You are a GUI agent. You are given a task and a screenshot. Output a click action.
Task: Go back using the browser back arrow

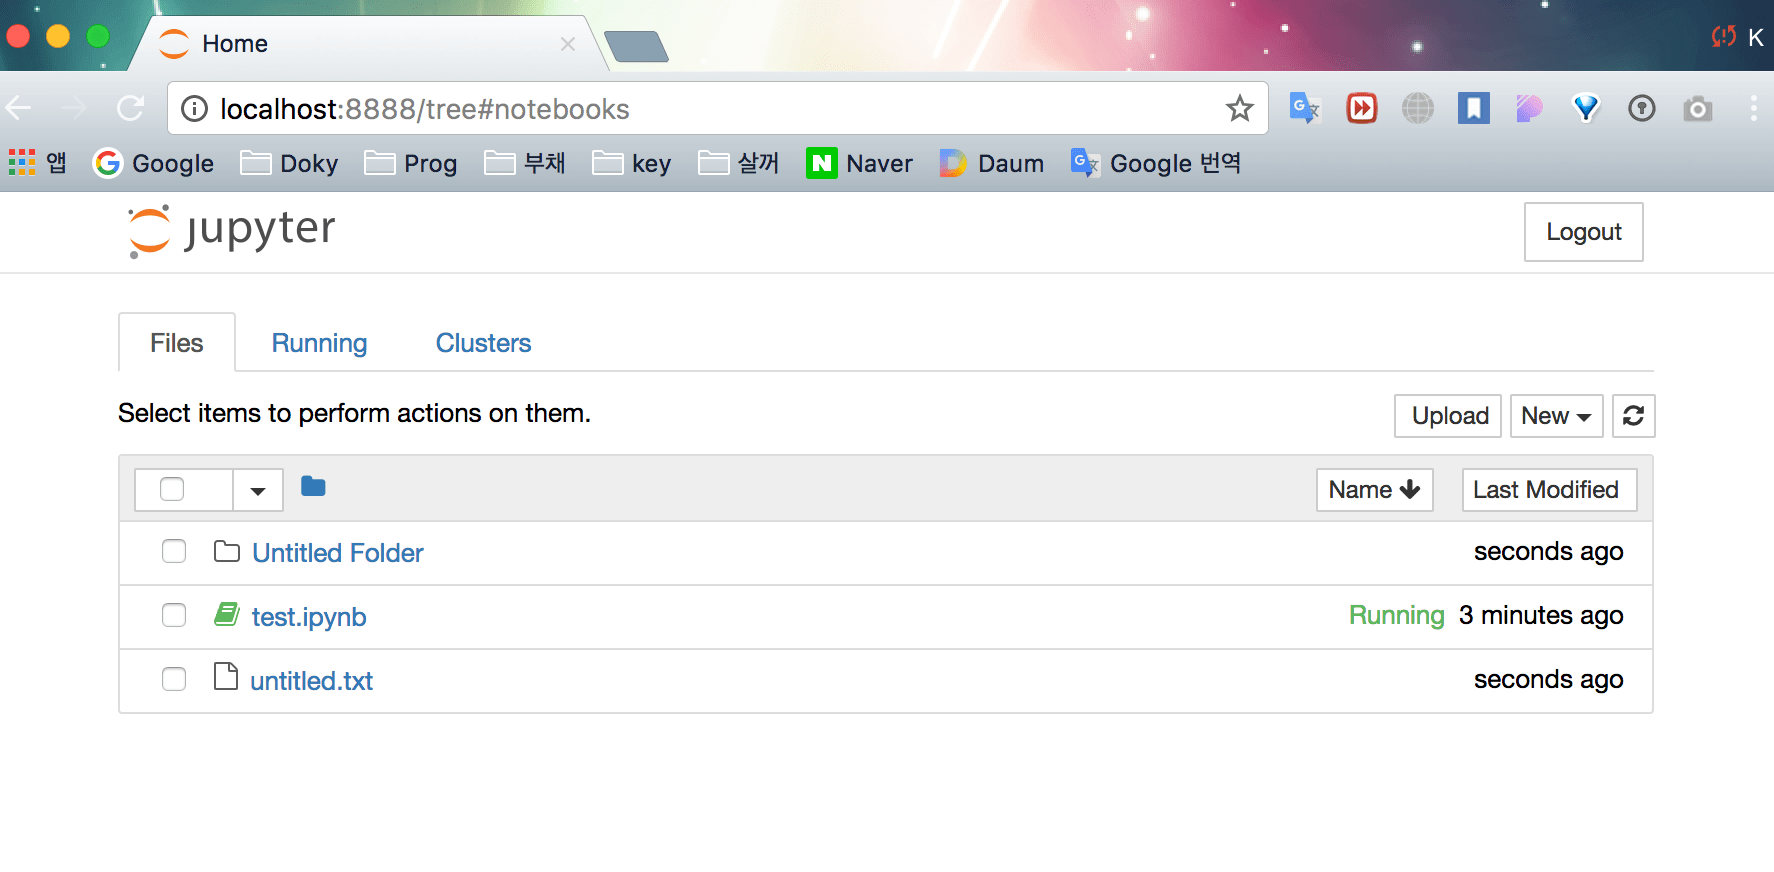19,108
